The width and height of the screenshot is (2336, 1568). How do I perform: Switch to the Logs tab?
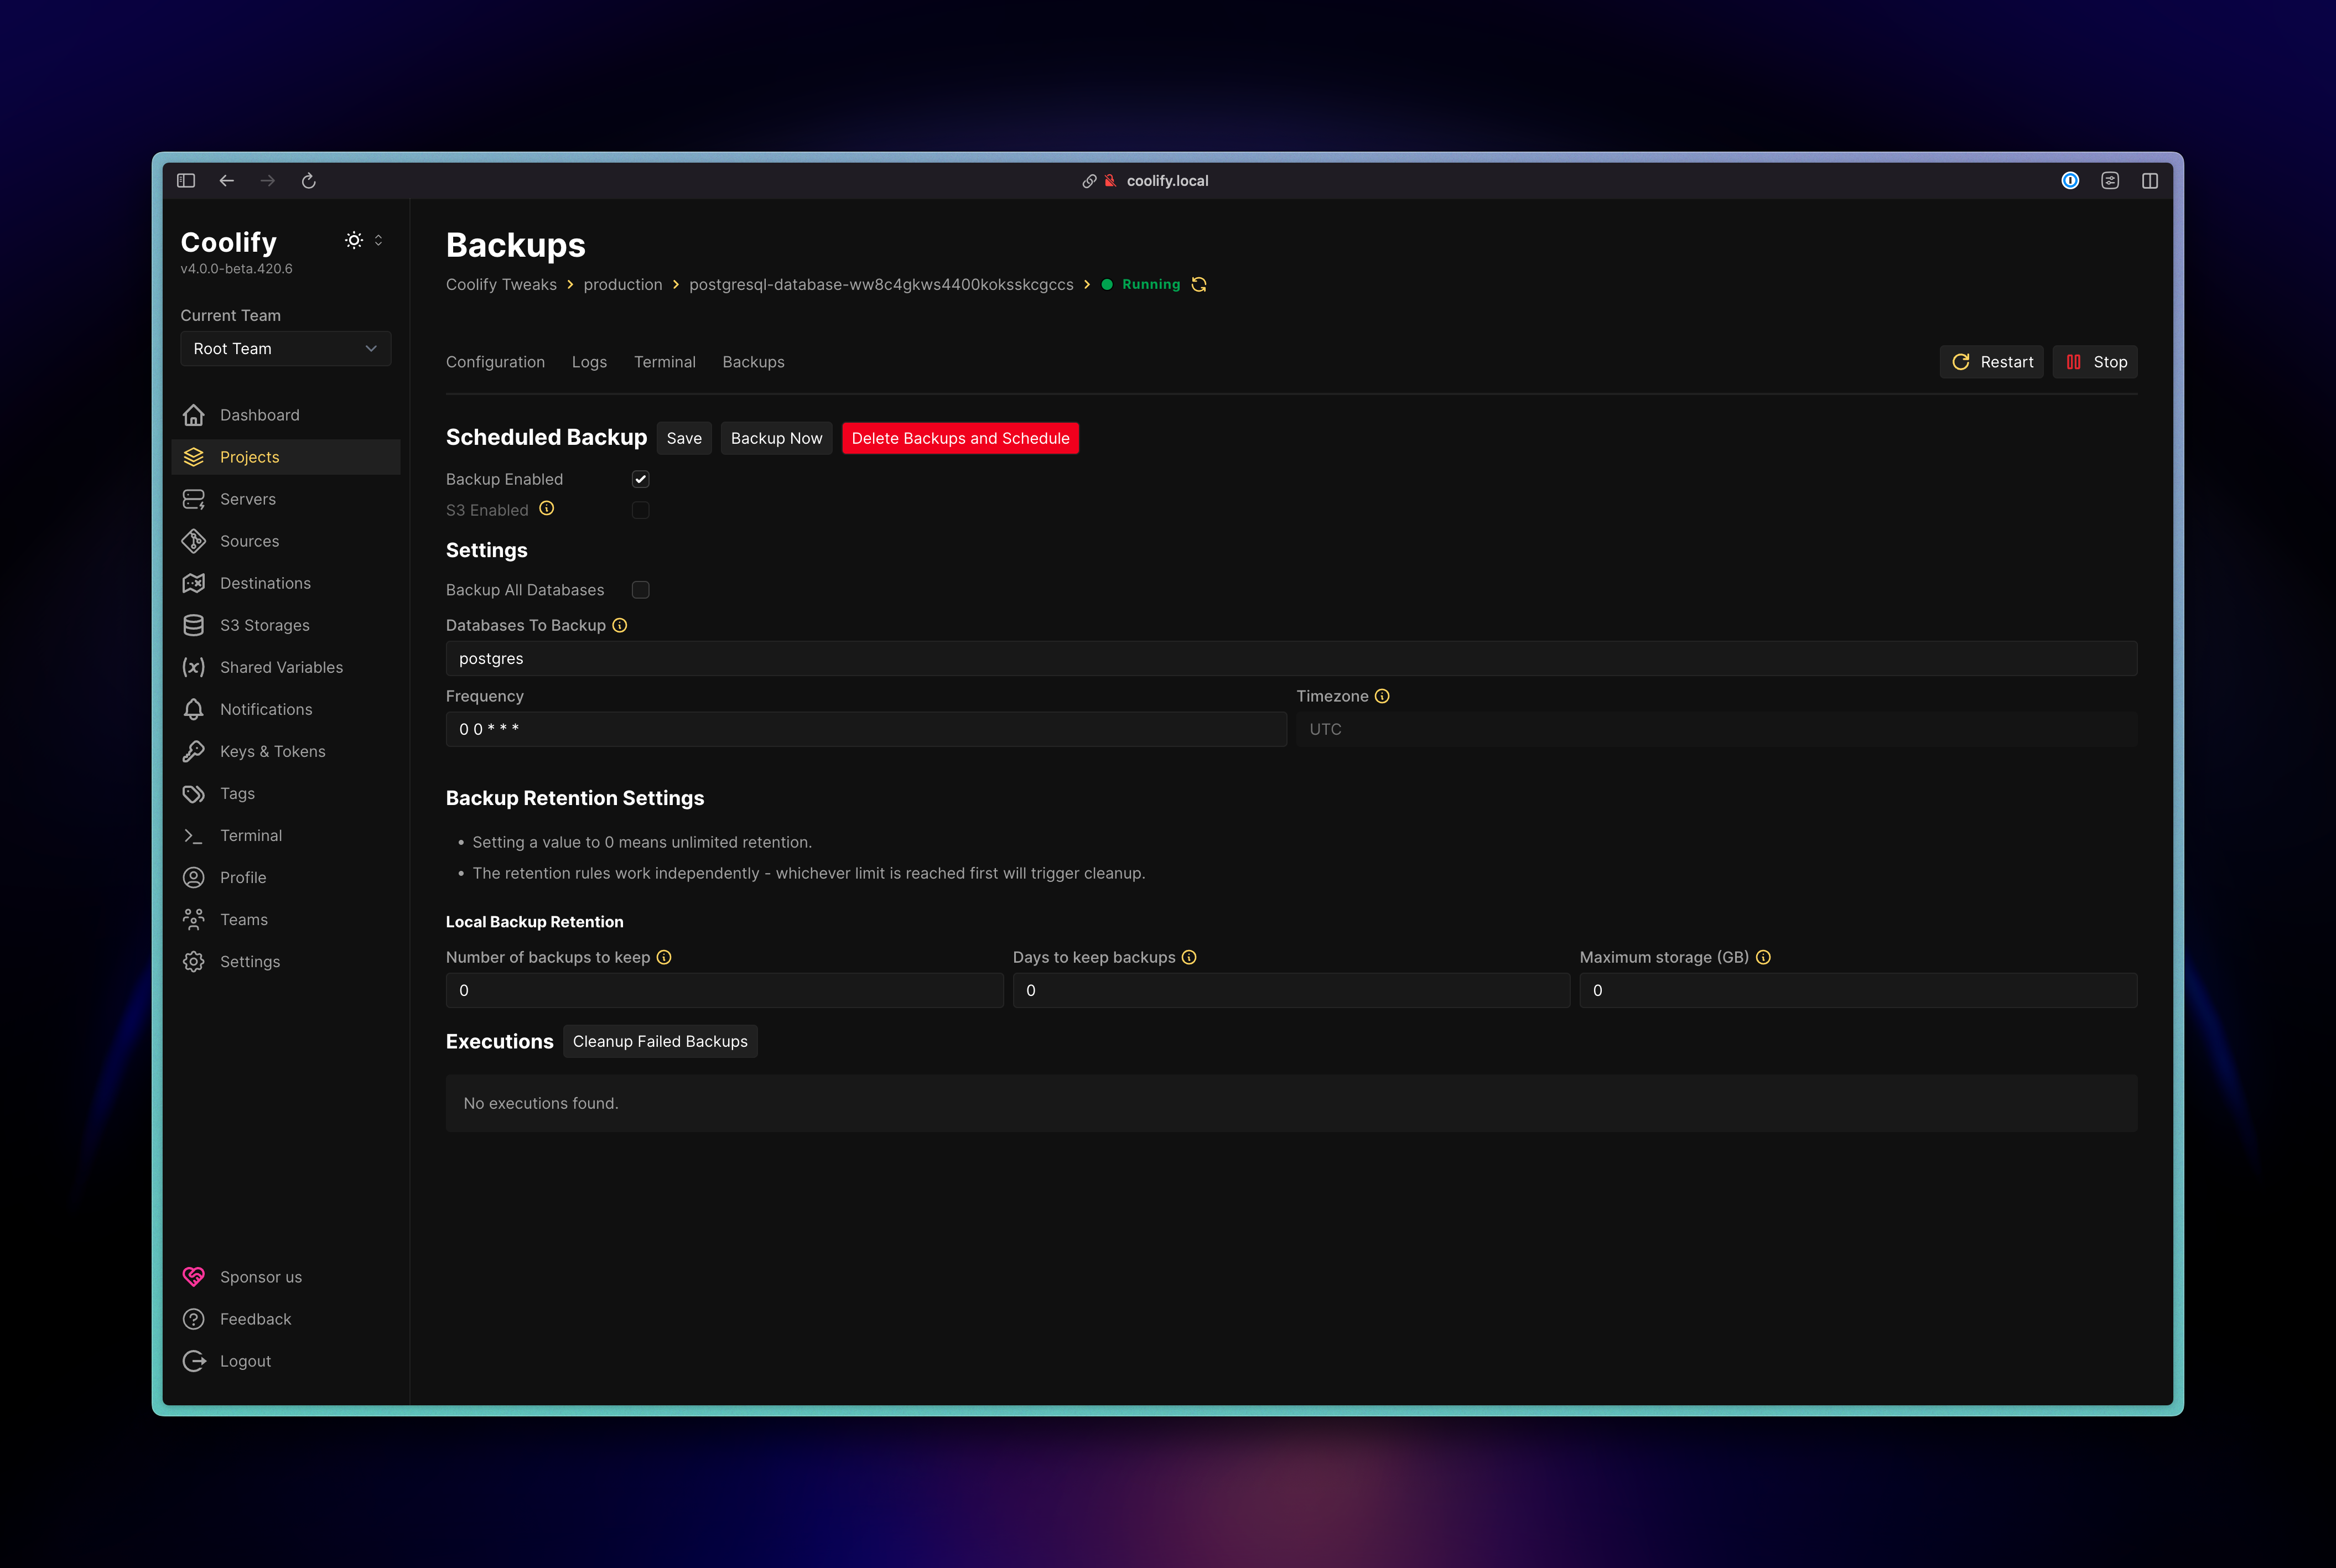589,362
